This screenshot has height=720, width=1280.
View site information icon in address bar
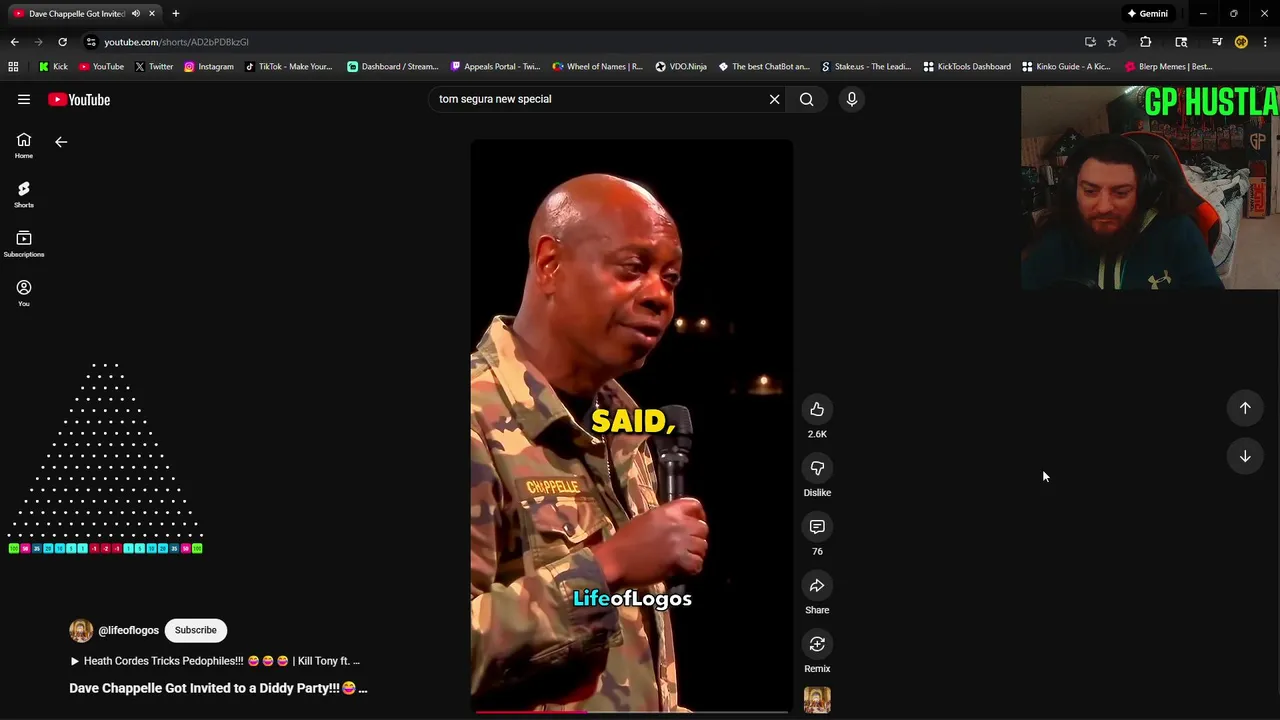(x=91, y=42)
